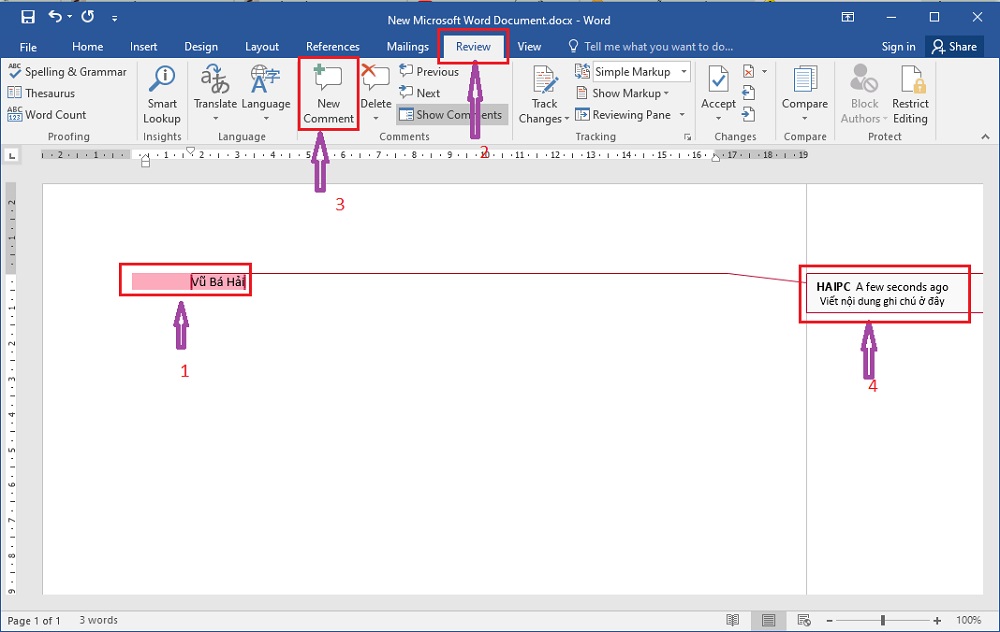Adjust the zoom slider in status bar
Image resolution: width=1000 pixels, height=632 pixels.
[883, 620]
